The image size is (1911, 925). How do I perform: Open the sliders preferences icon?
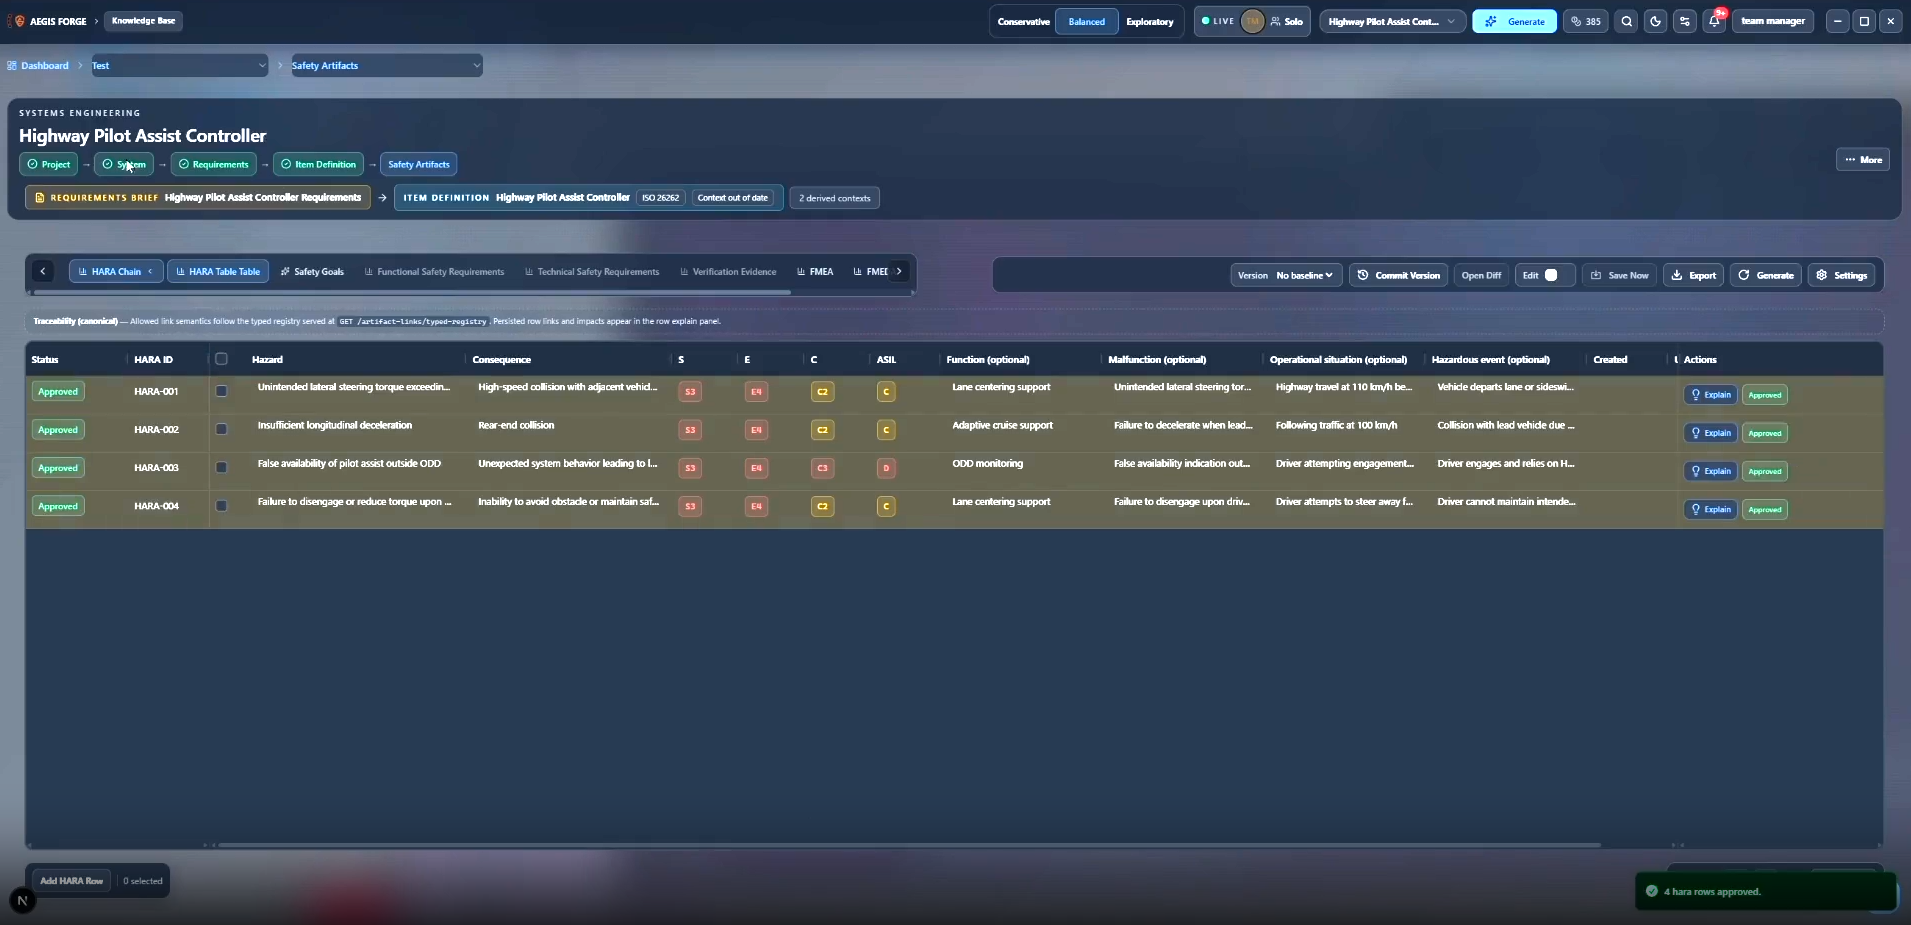coord(1685,21)
